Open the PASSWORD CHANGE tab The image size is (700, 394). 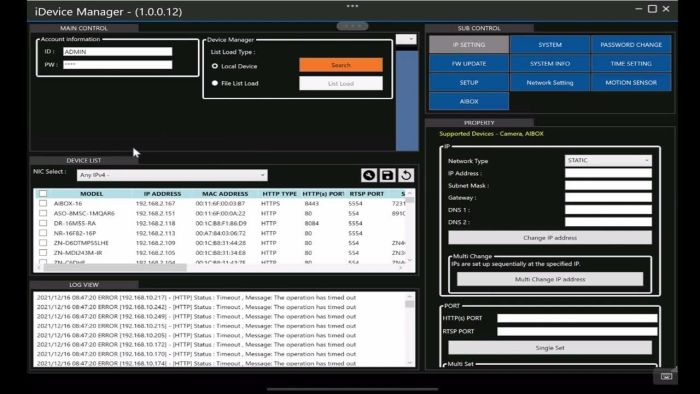[x=631, y=45]
